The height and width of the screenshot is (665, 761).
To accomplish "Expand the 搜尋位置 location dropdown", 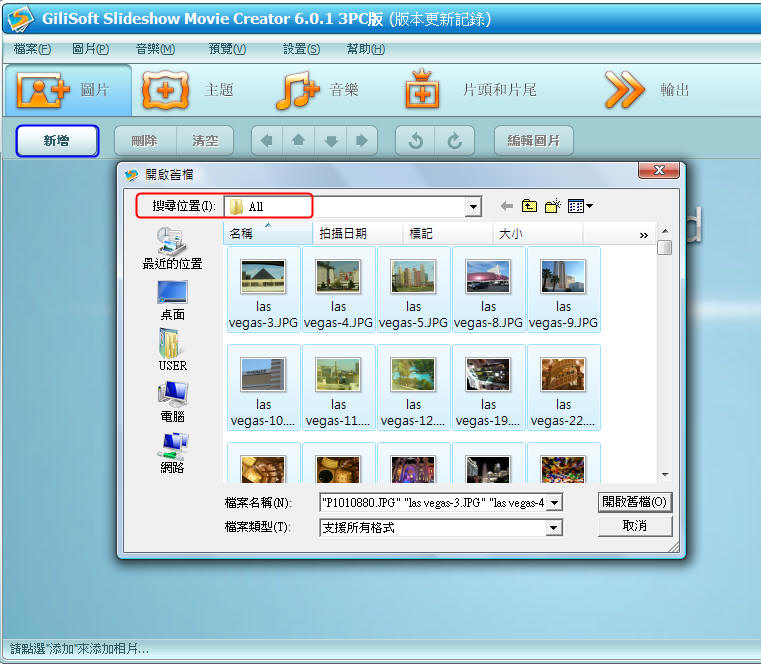I will click(x=473, y=207).
